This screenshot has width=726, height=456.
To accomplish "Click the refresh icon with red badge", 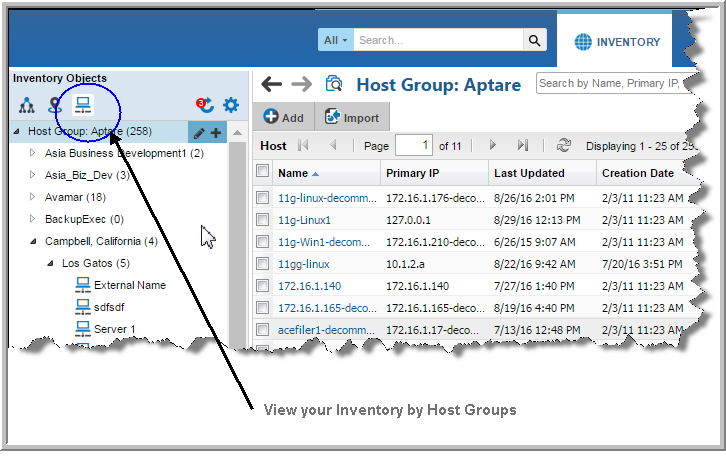I will [204, 104].
